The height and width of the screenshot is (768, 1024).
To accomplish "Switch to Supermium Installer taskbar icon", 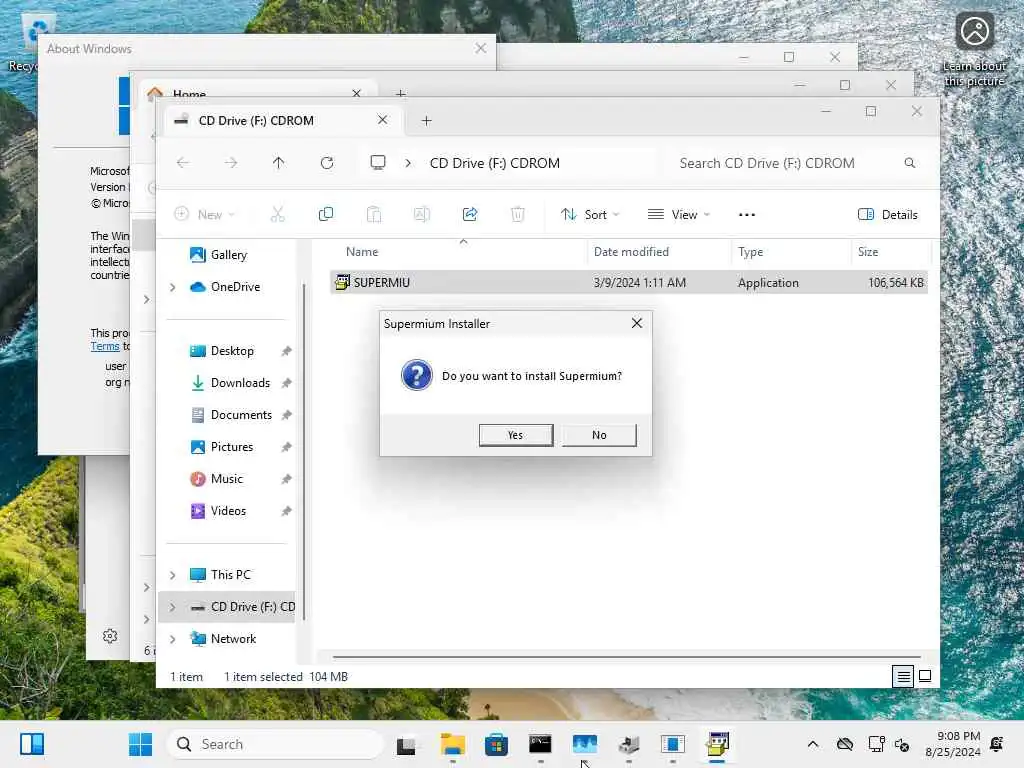I will pos(717,744).
